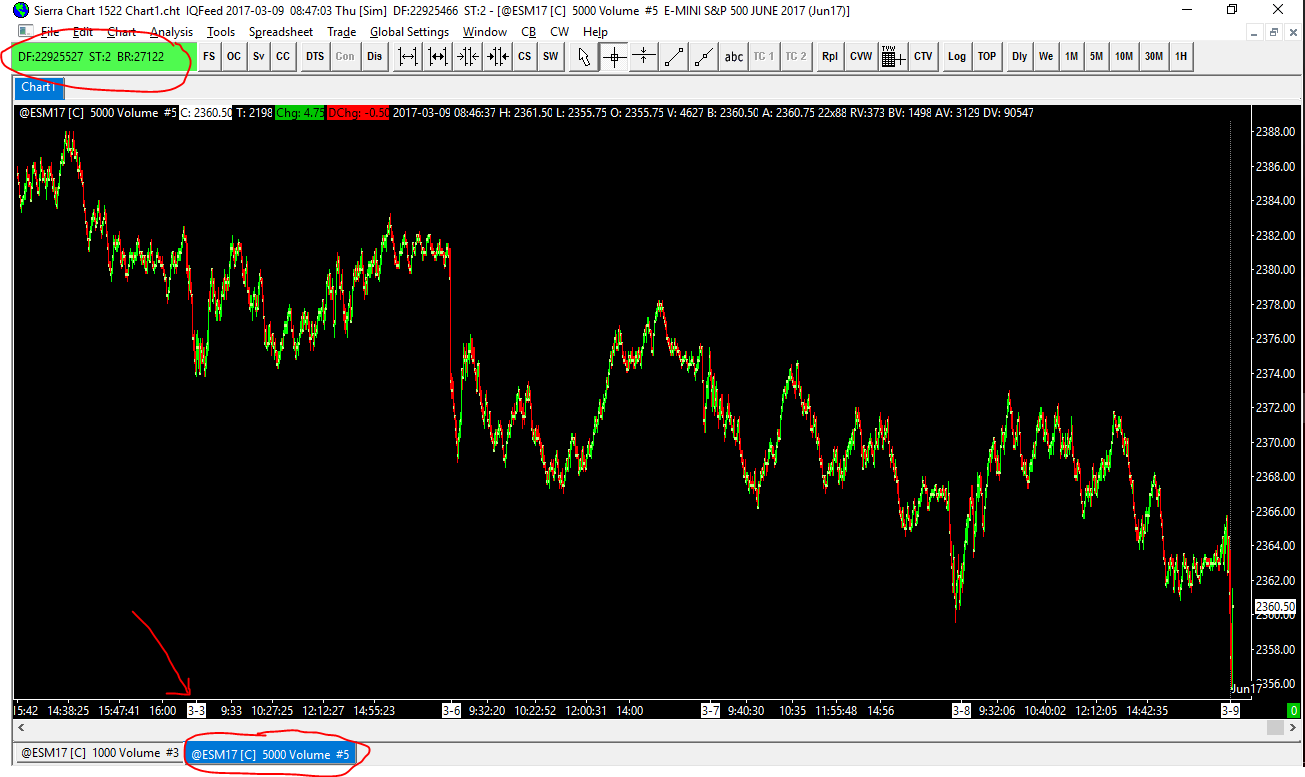Set timeframe to 30M
Viewport: 1305px width, 777px height.
tap(1154, 57)
